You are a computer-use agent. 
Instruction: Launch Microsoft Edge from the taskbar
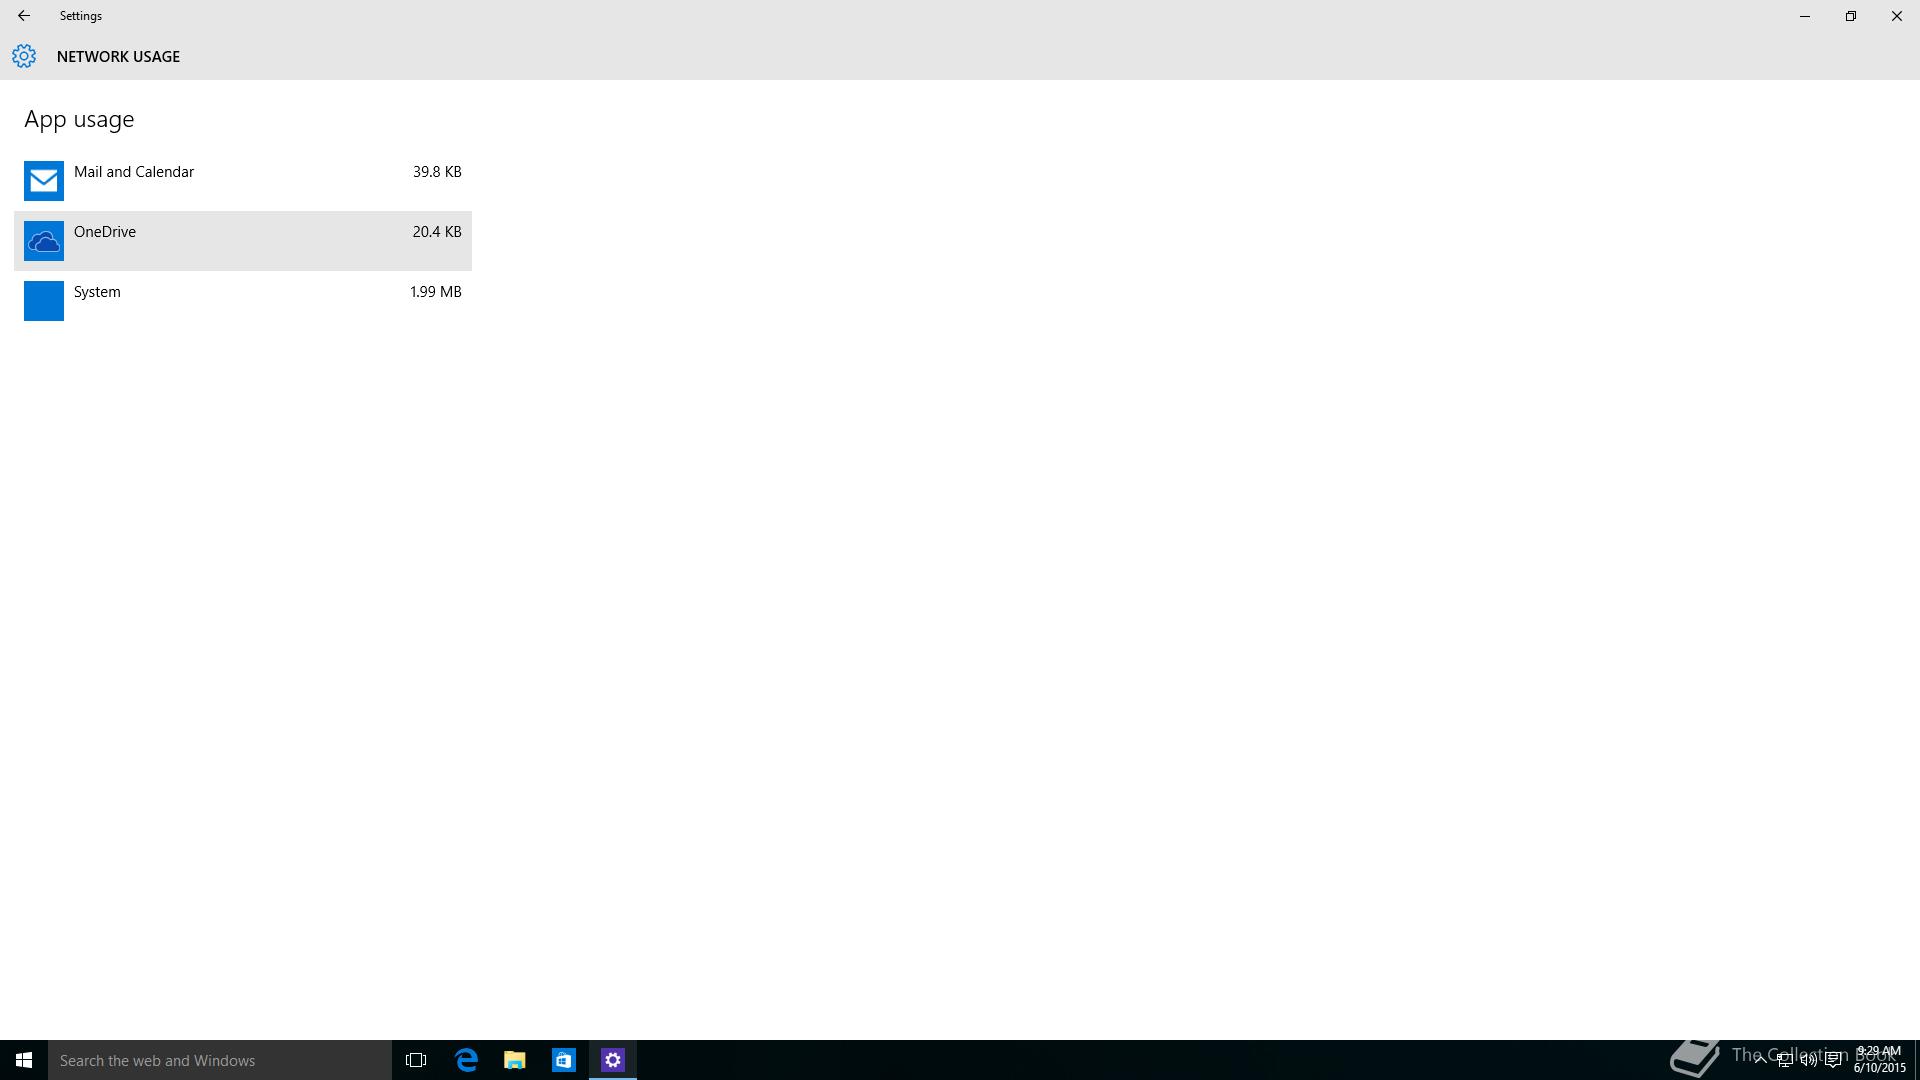[x=466, y=1060]
